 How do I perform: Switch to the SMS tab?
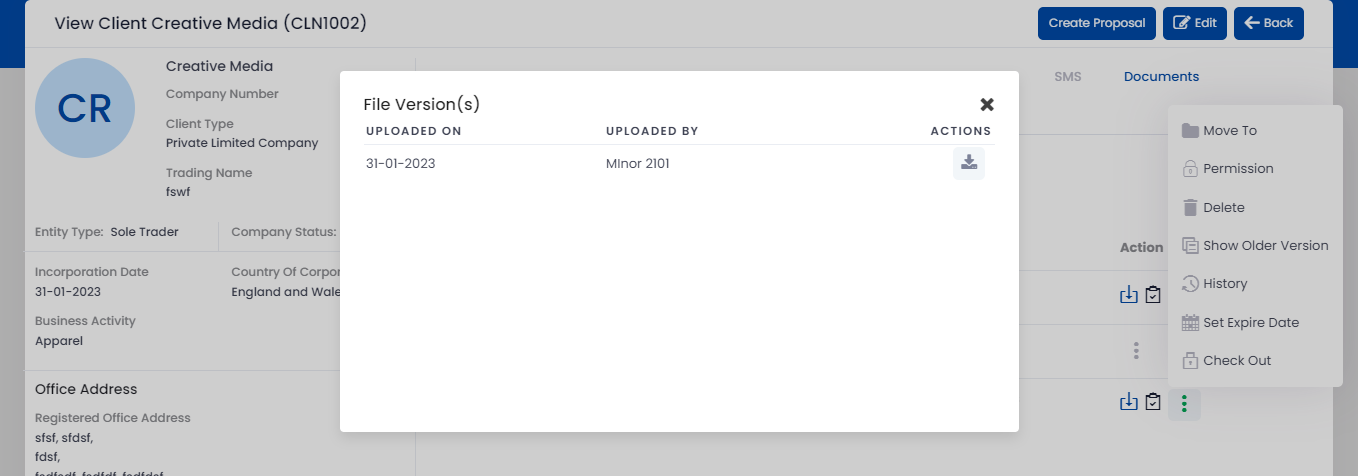(x=1068, y=76)
